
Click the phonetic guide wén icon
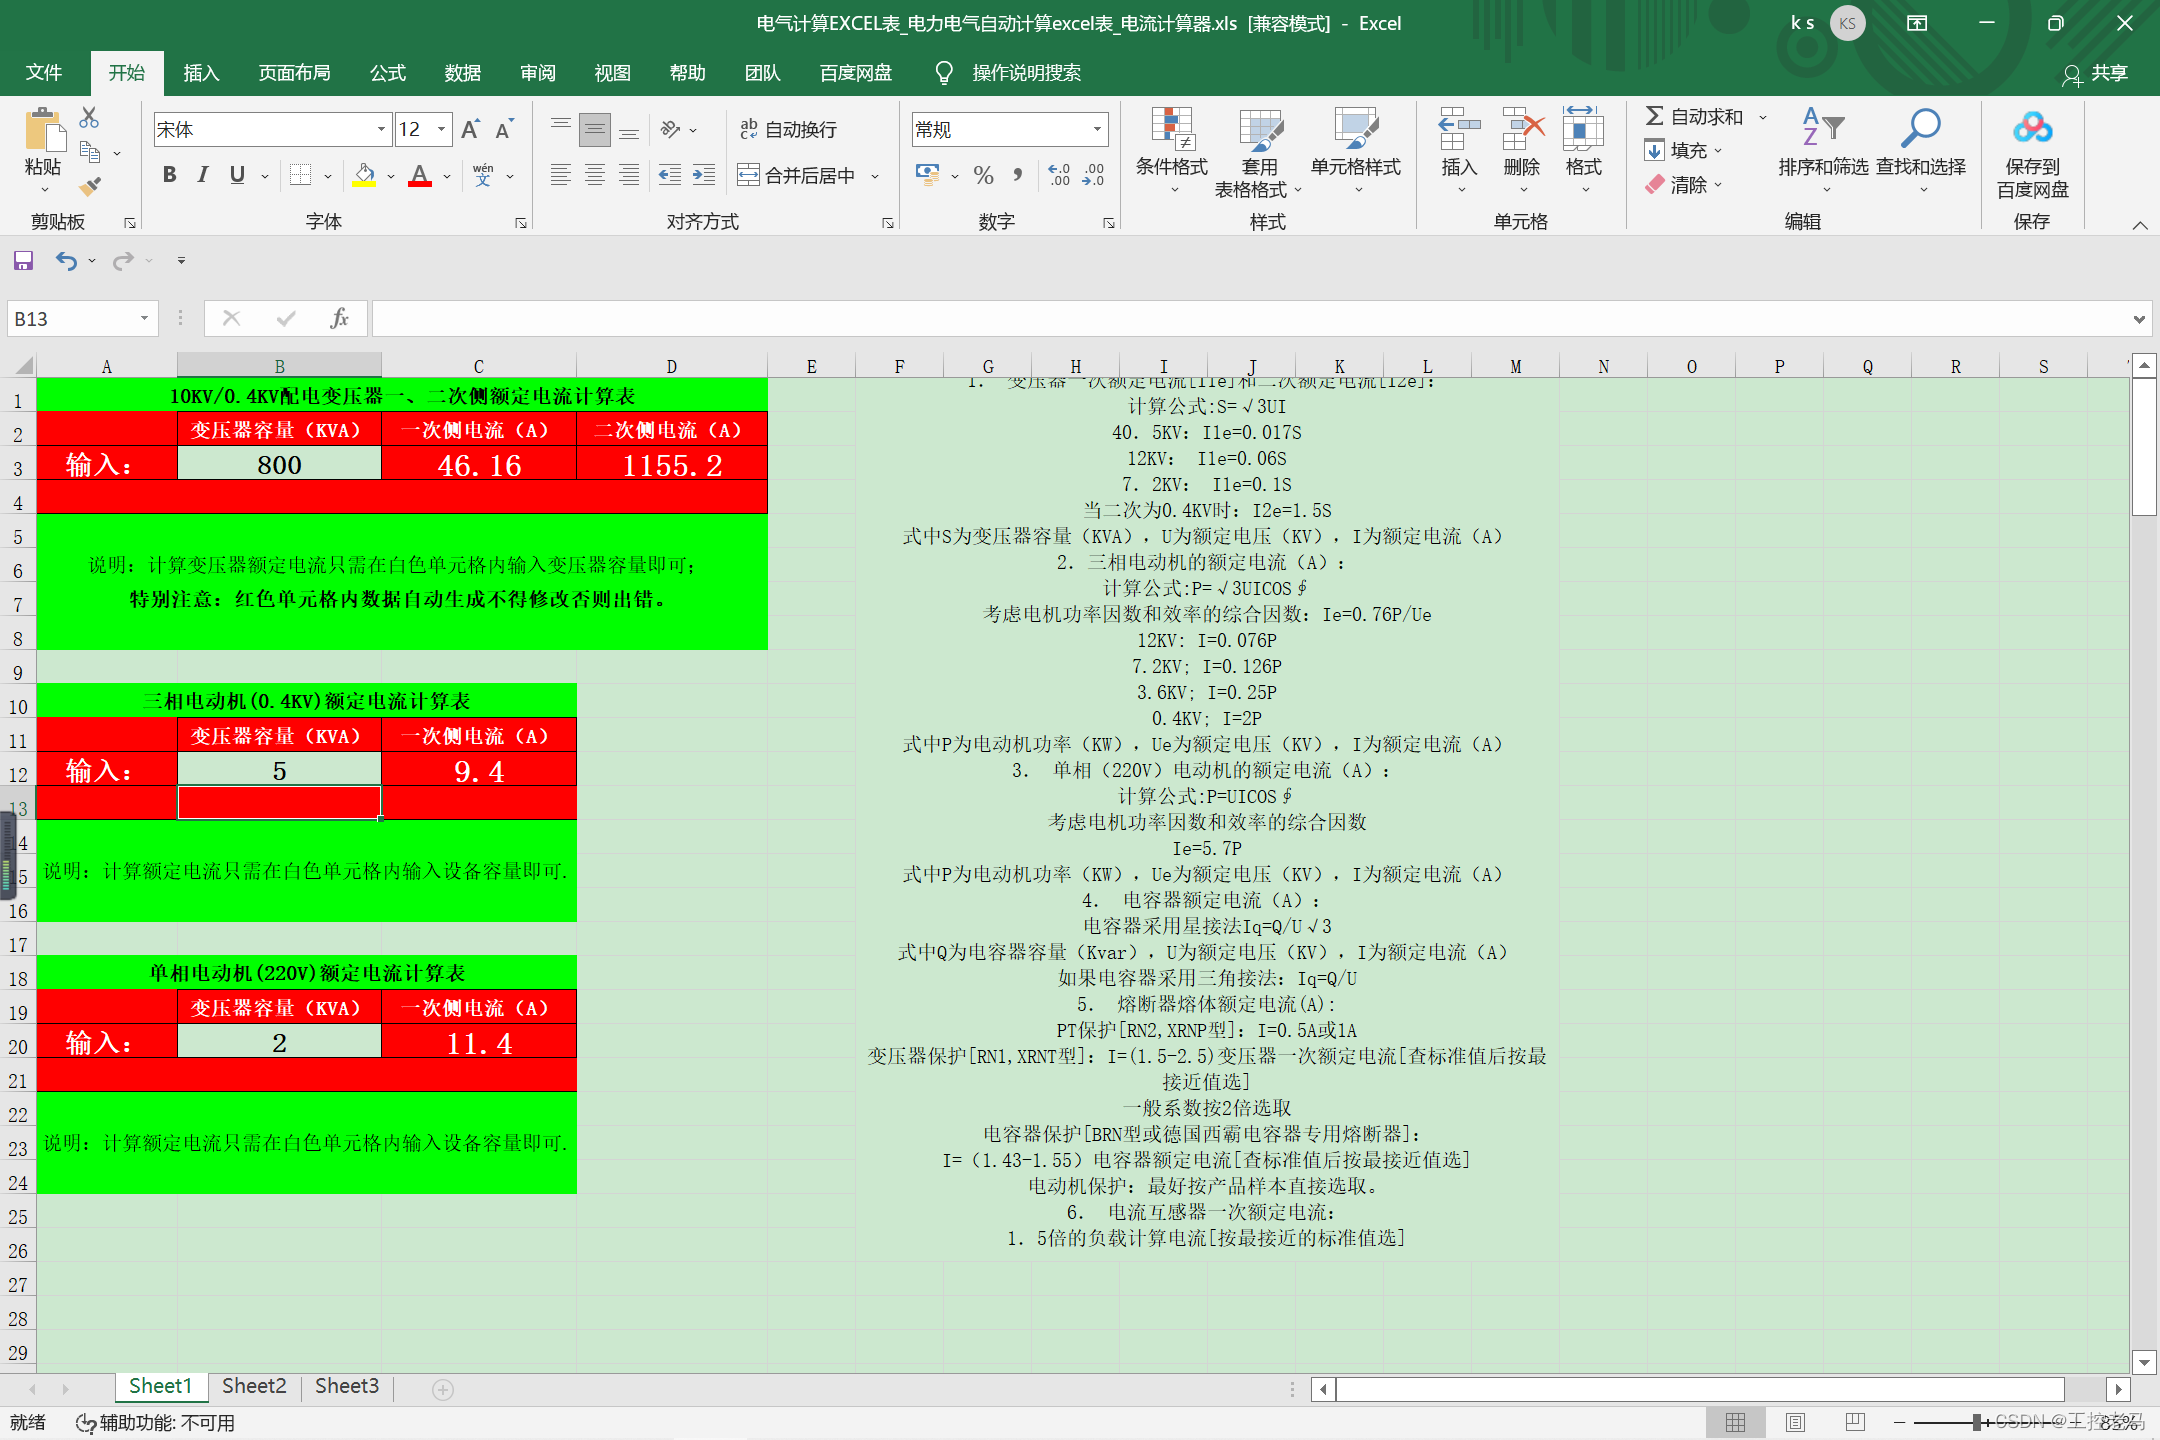click(x=483, y=175)
